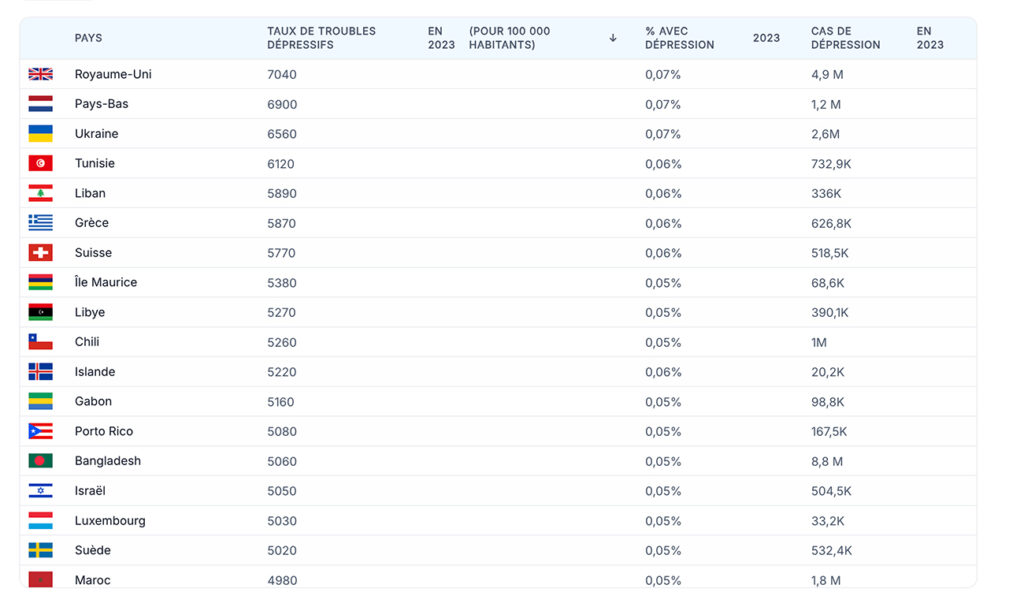This screenshot has height=607, width=1024.
Task: Select the Taux de troubles dépressifs header
Action: tap(321, 38)
